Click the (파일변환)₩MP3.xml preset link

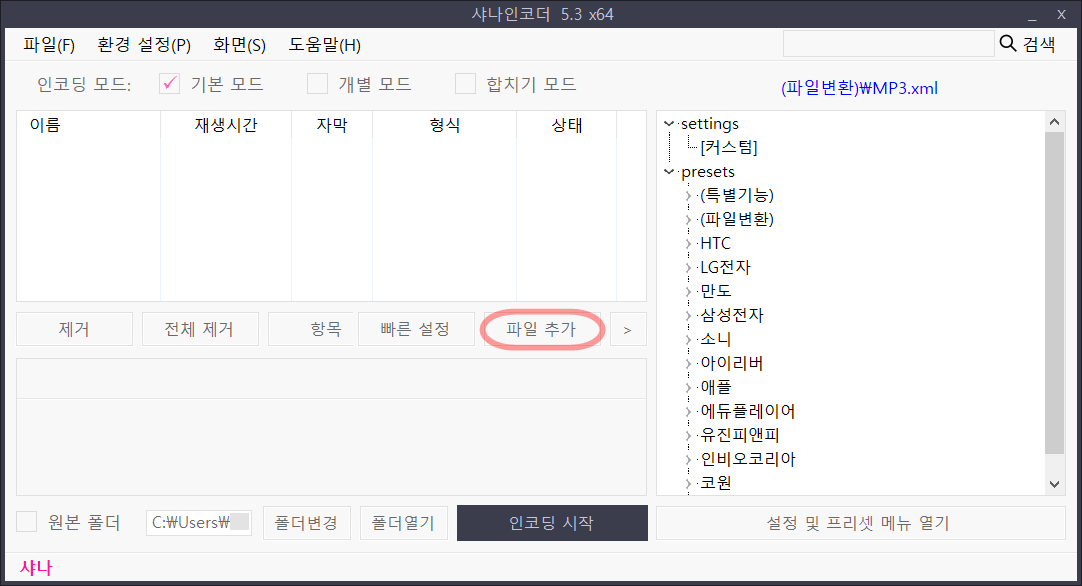pyautogui.click(x=859, y=88)
